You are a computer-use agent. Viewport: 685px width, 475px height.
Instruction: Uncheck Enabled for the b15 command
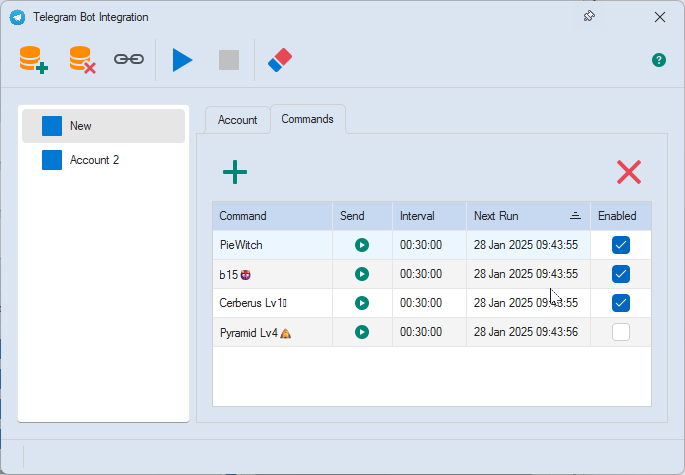[x=621, y=274]
